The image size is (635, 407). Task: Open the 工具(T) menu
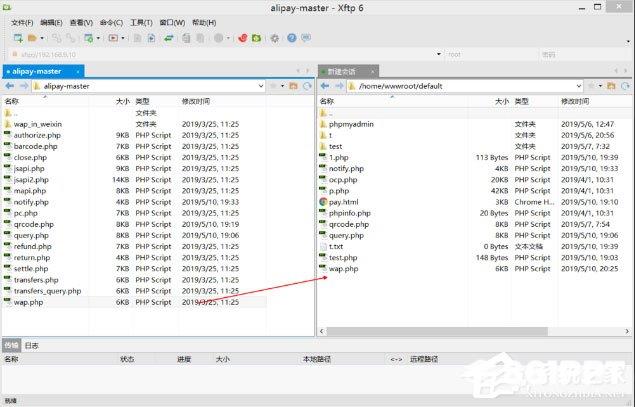coord(141,23)
